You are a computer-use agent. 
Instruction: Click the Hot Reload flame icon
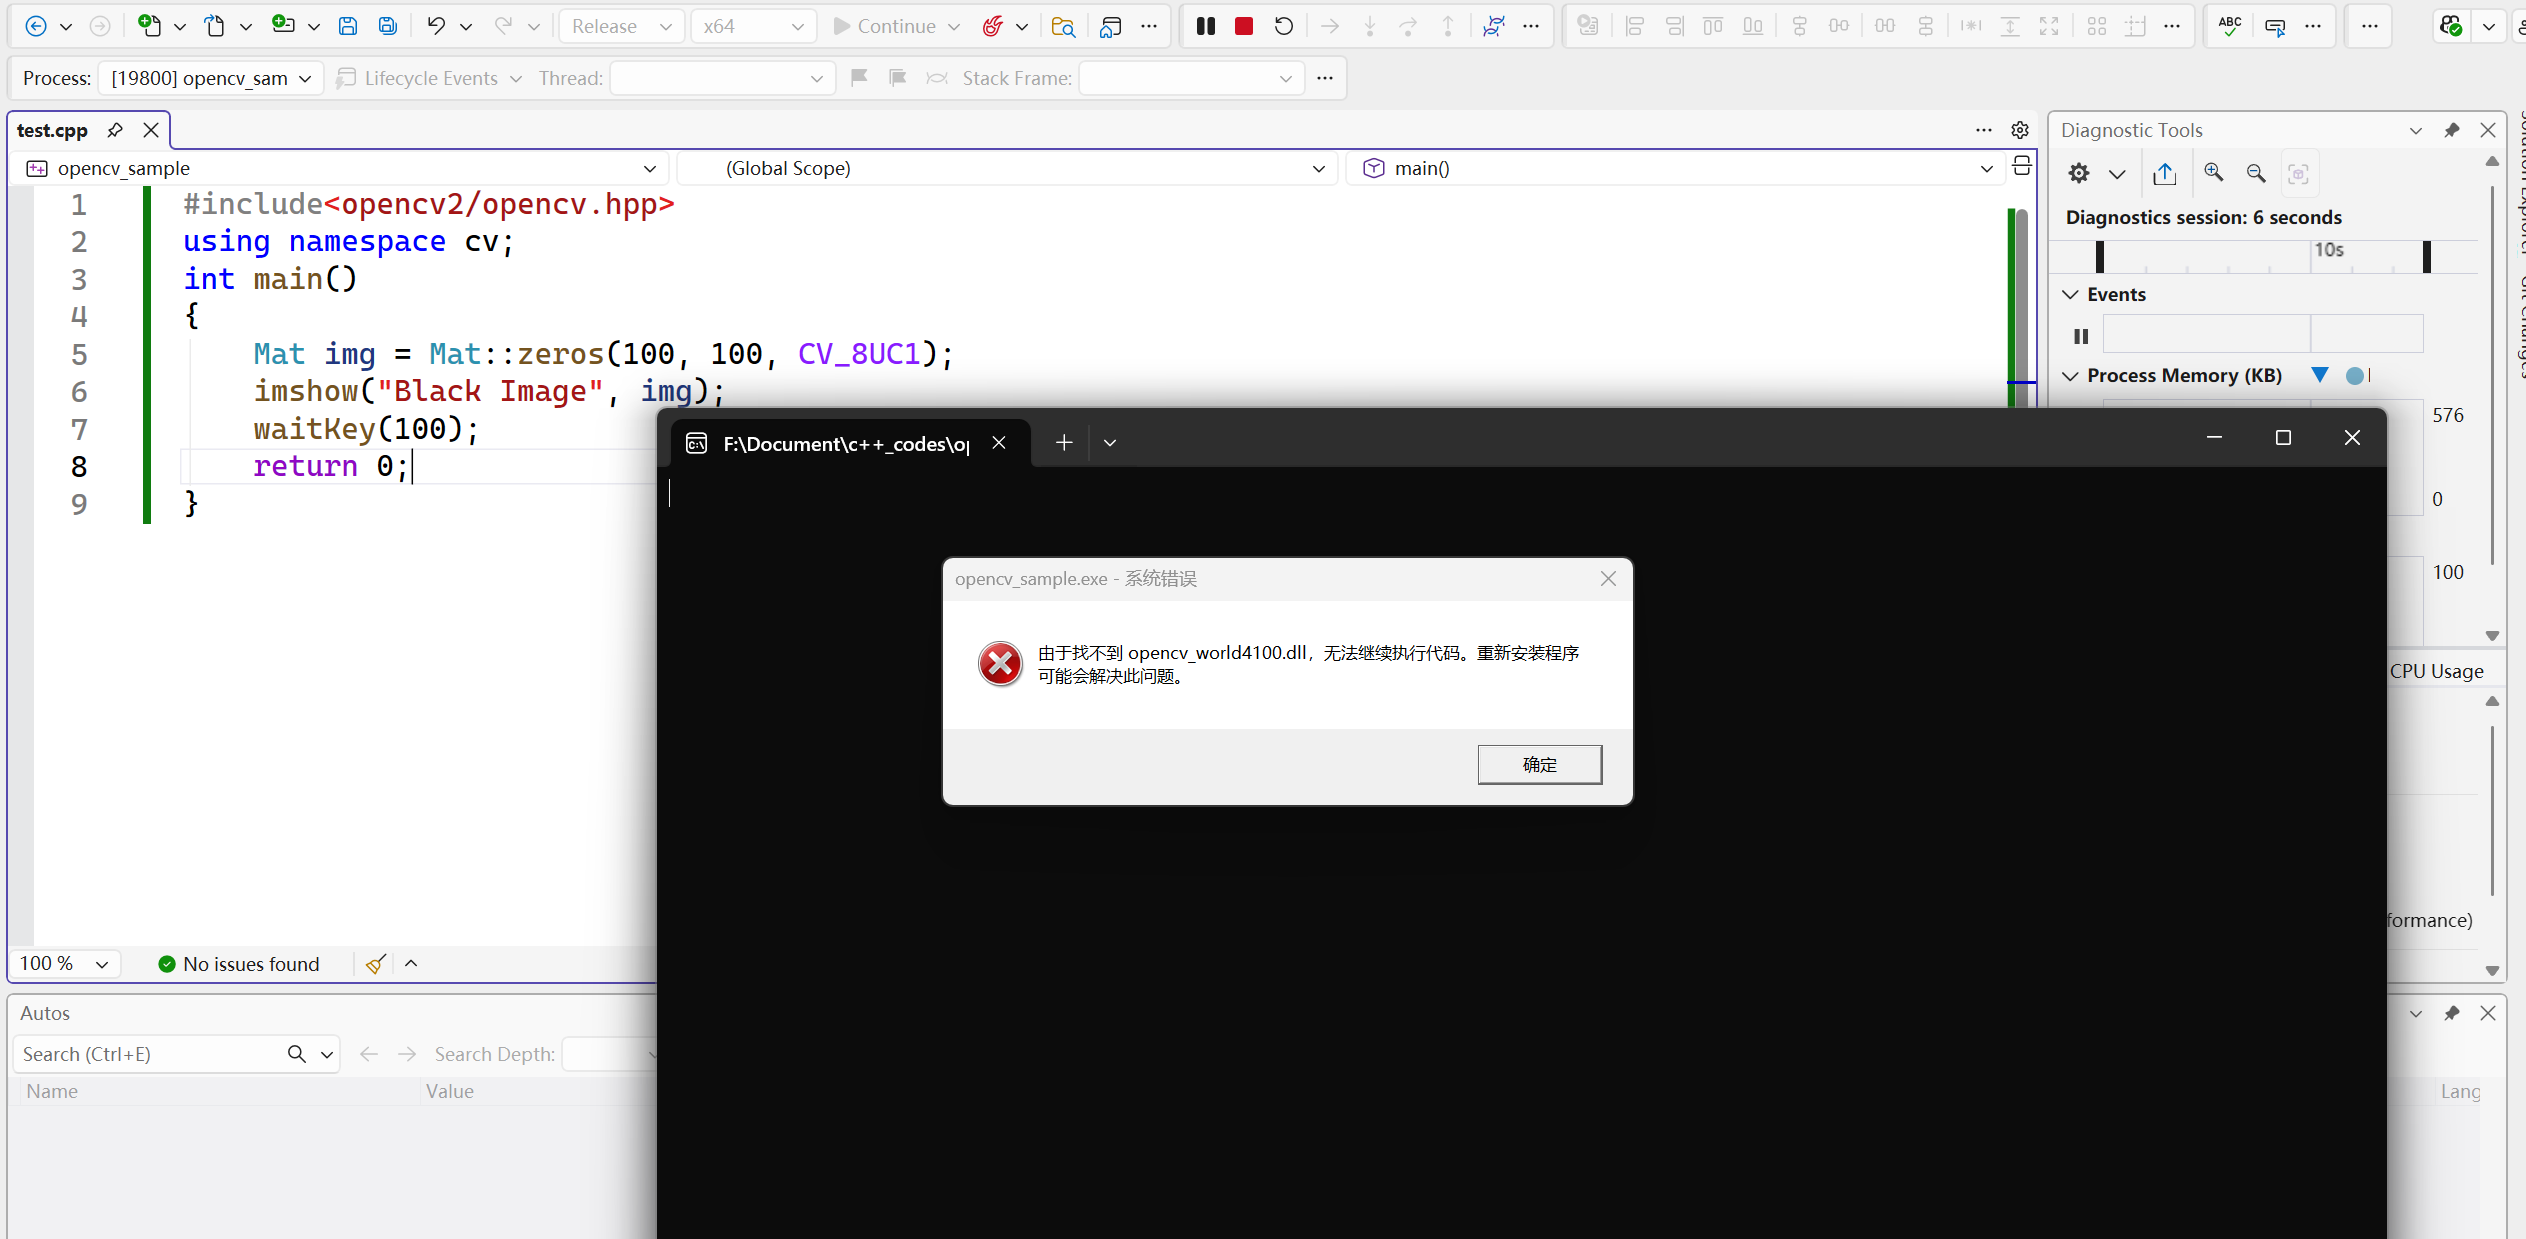pos(992,26)
